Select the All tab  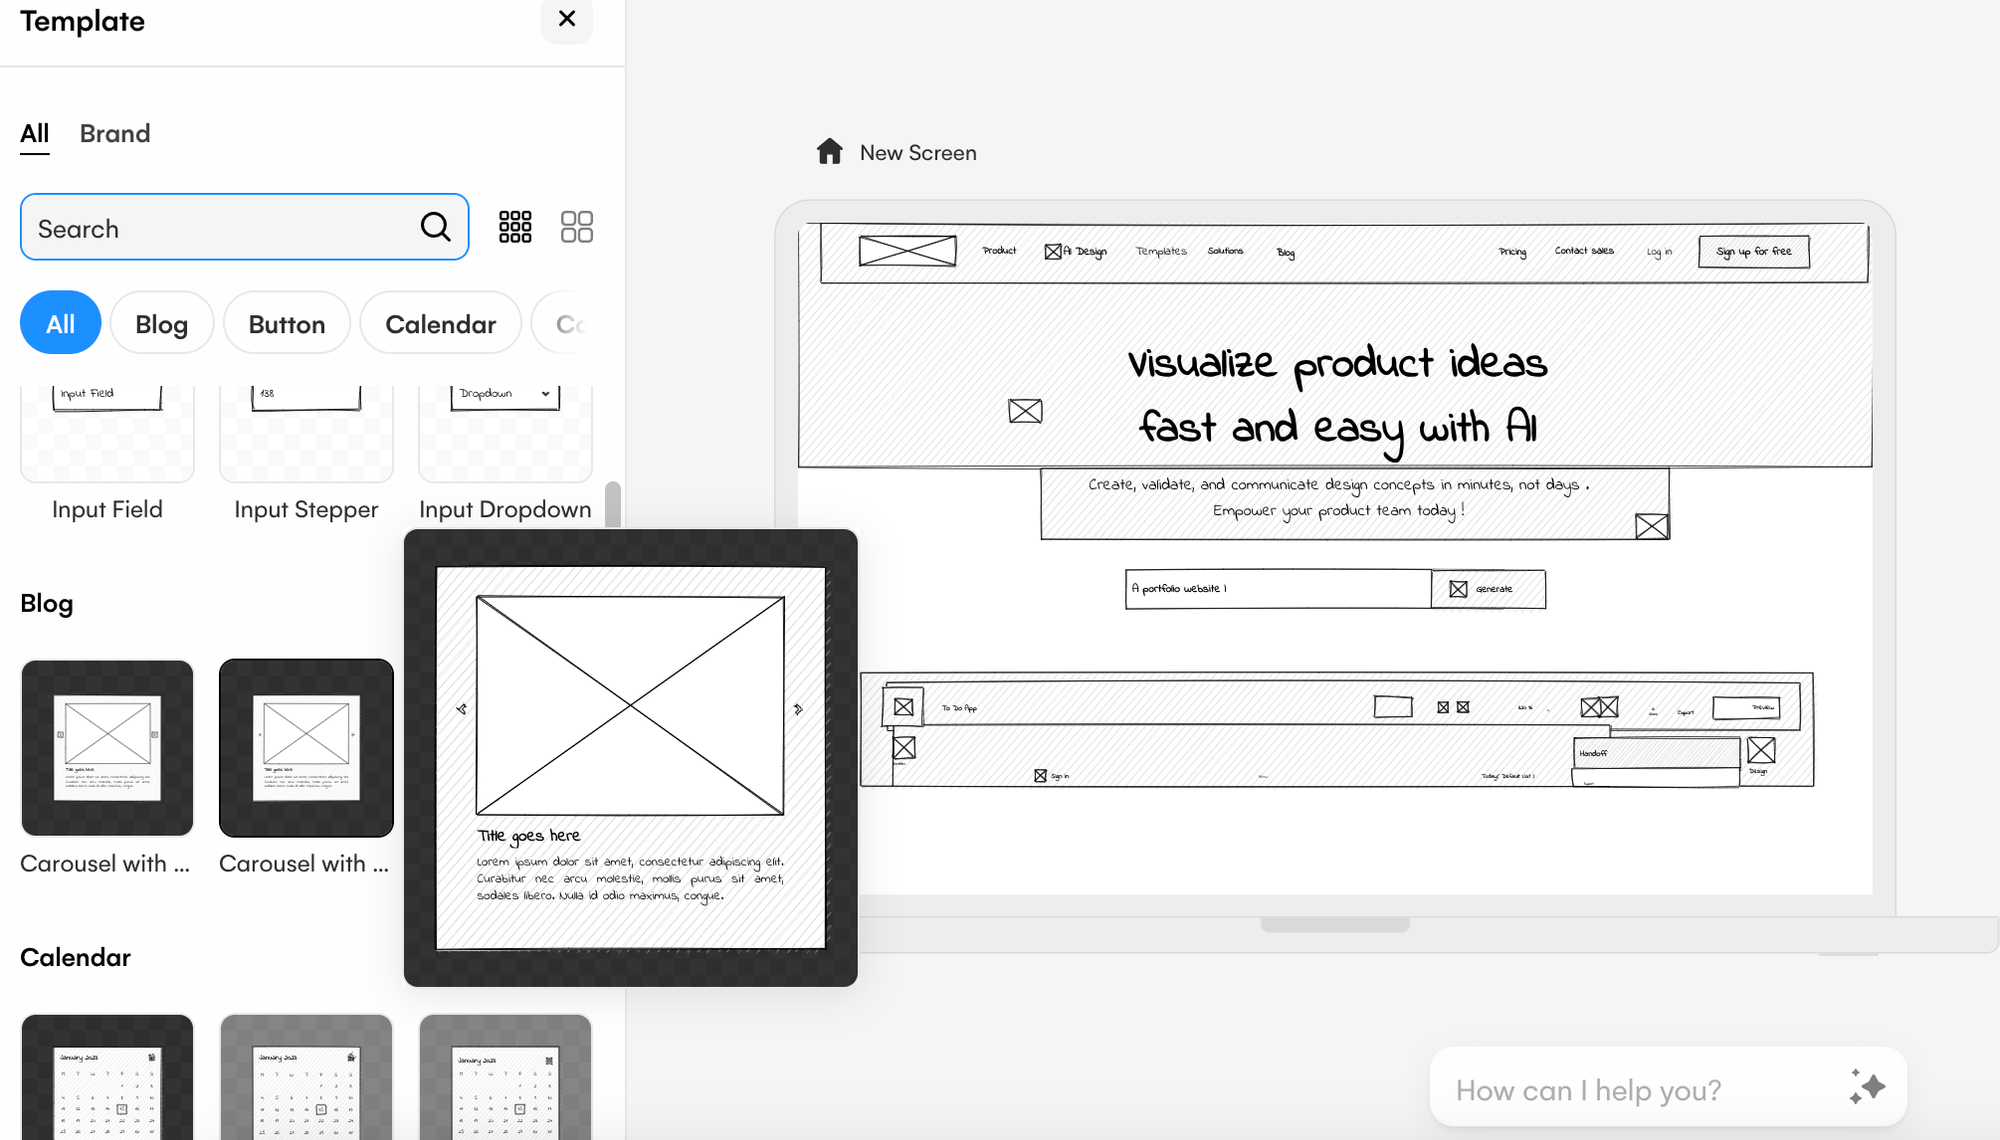click(x=34, y=133)
